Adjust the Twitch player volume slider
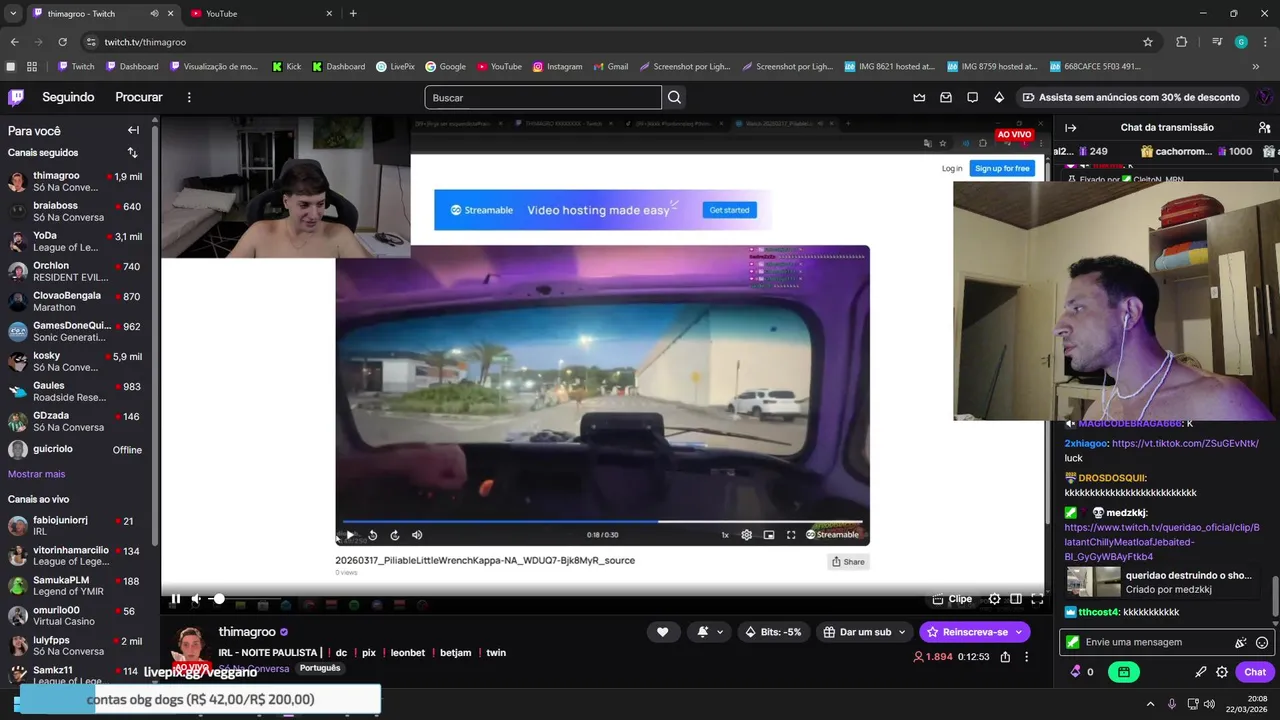 (248, 599)
